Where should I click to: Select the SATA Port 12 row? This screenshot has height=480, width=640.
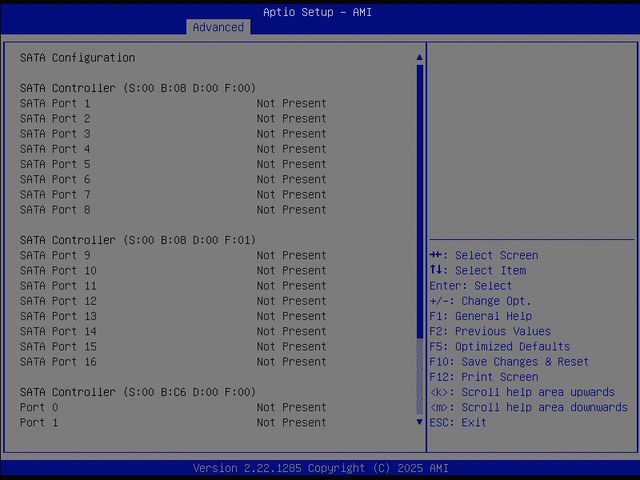(x=173, y=301)
